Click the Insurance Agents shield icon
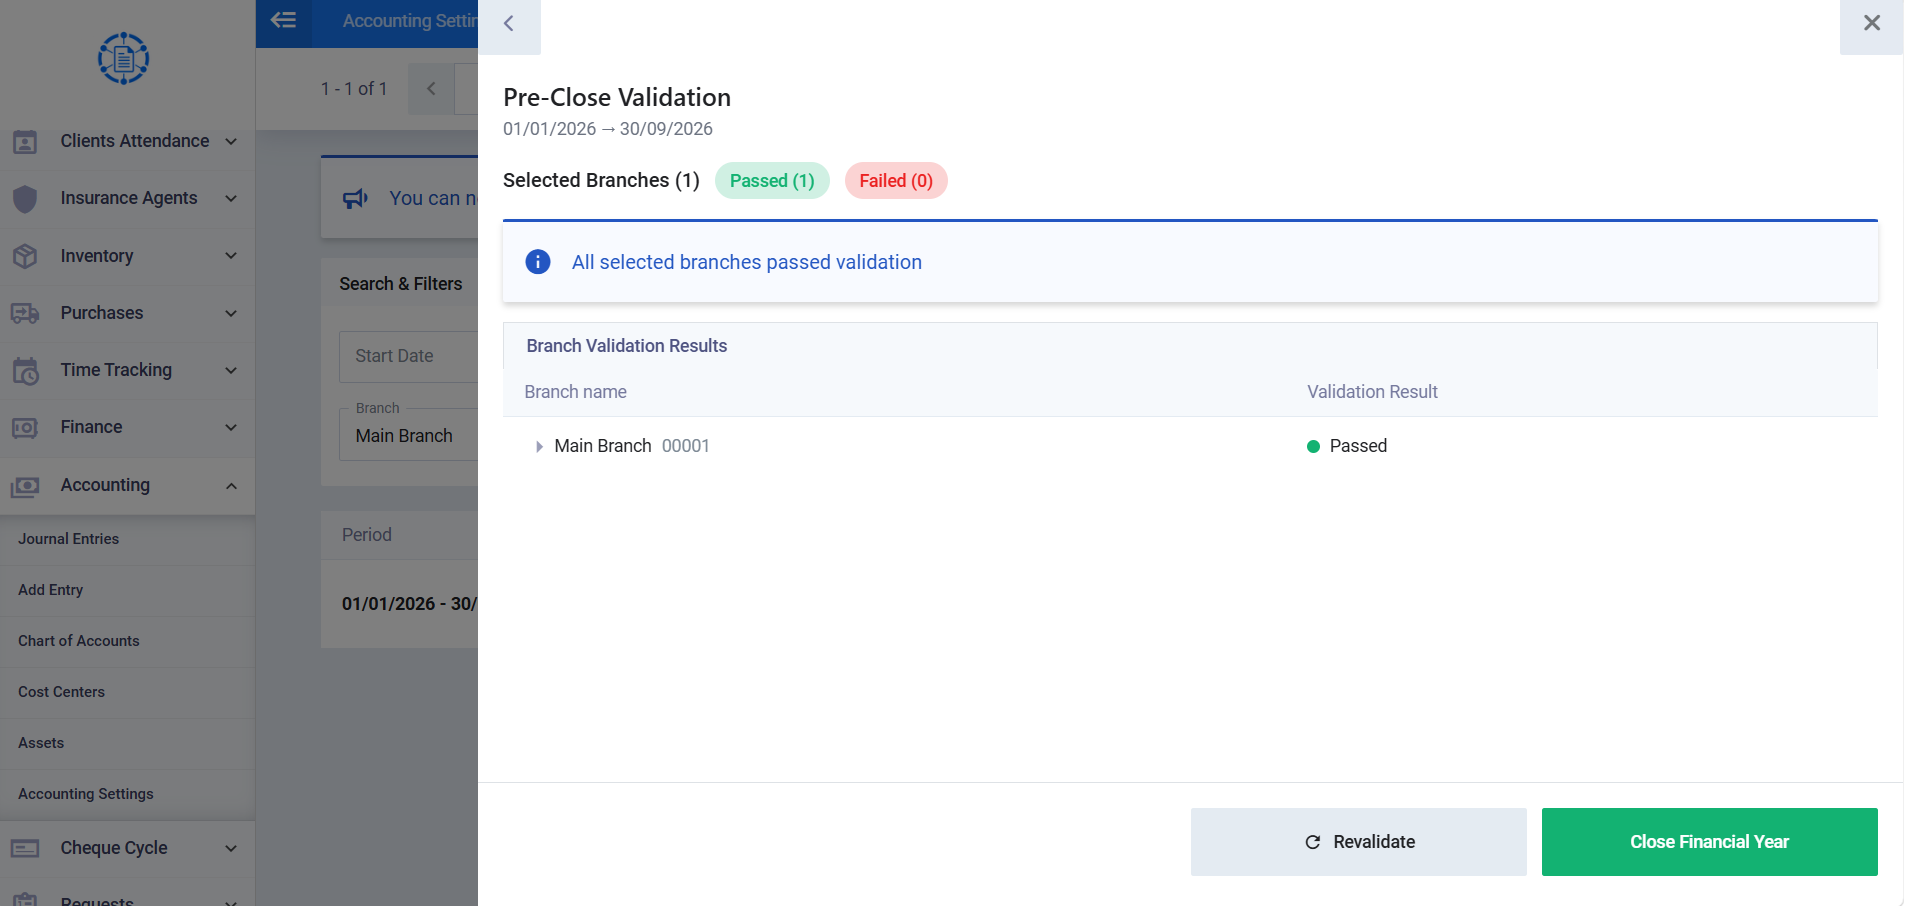 click(25, 199)
